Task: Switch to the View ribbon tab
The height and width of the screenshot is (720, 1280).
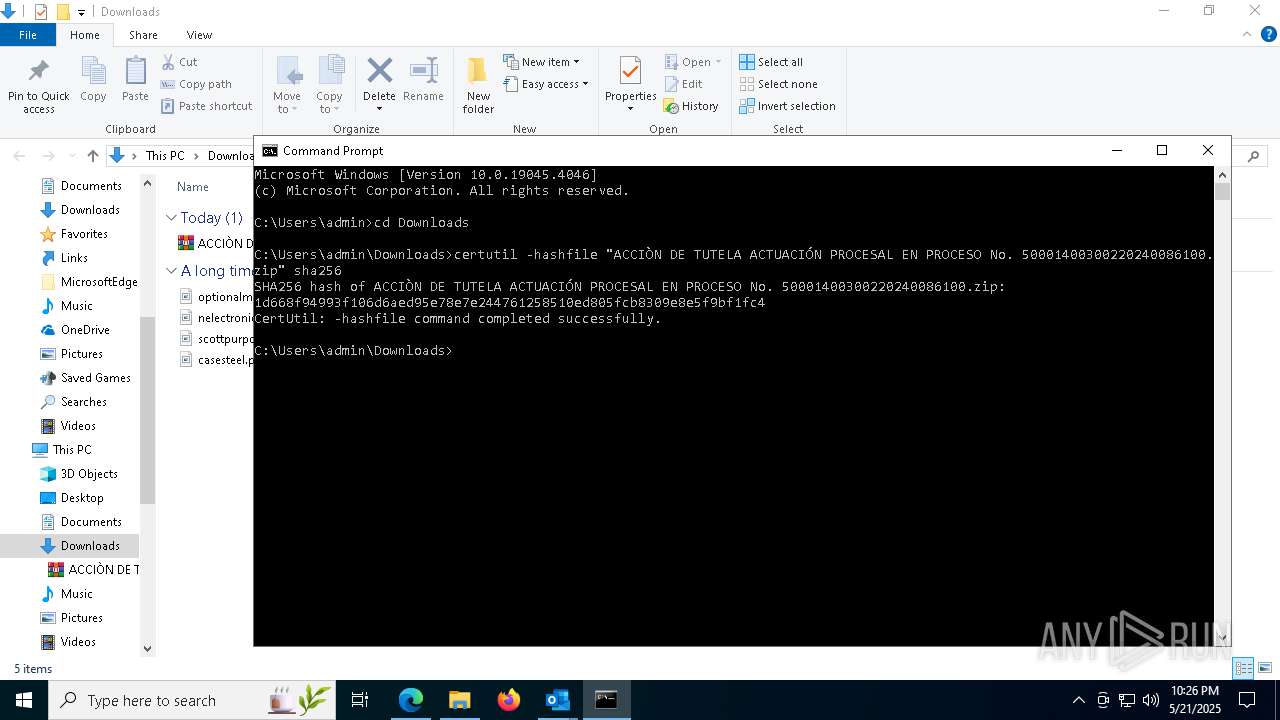Action: pyautogui.click(x=199, y=35)
